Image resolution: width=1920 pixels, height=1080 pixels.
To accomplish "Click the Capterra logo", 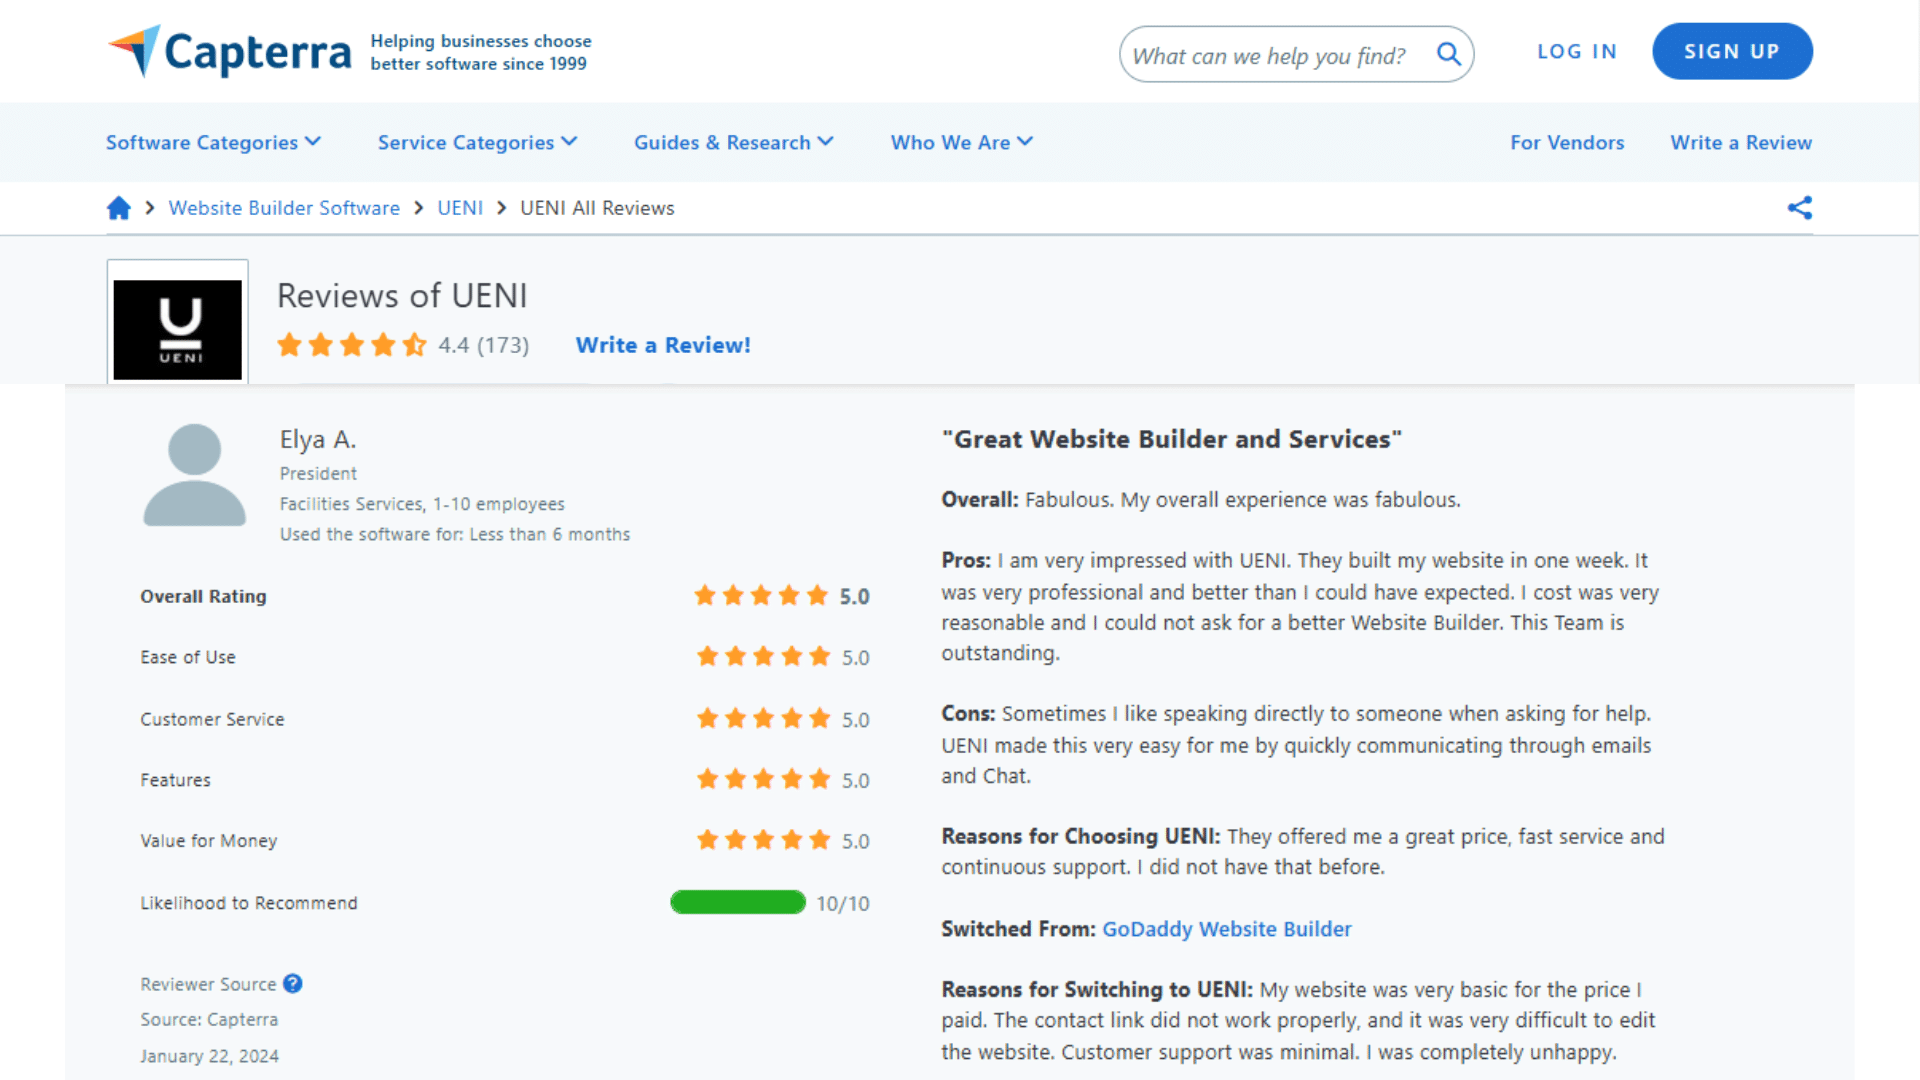I will (230, 52).
